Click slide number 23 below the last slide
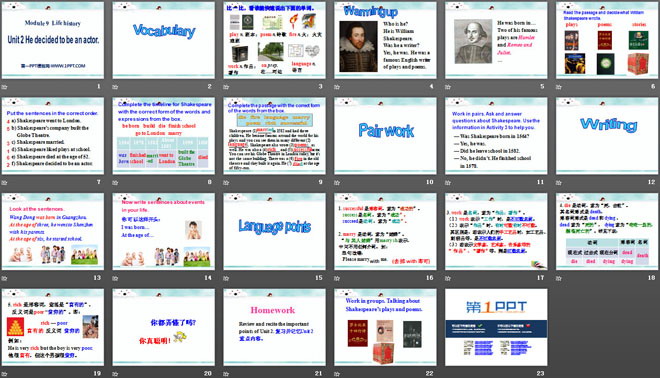 click(540, 373)
